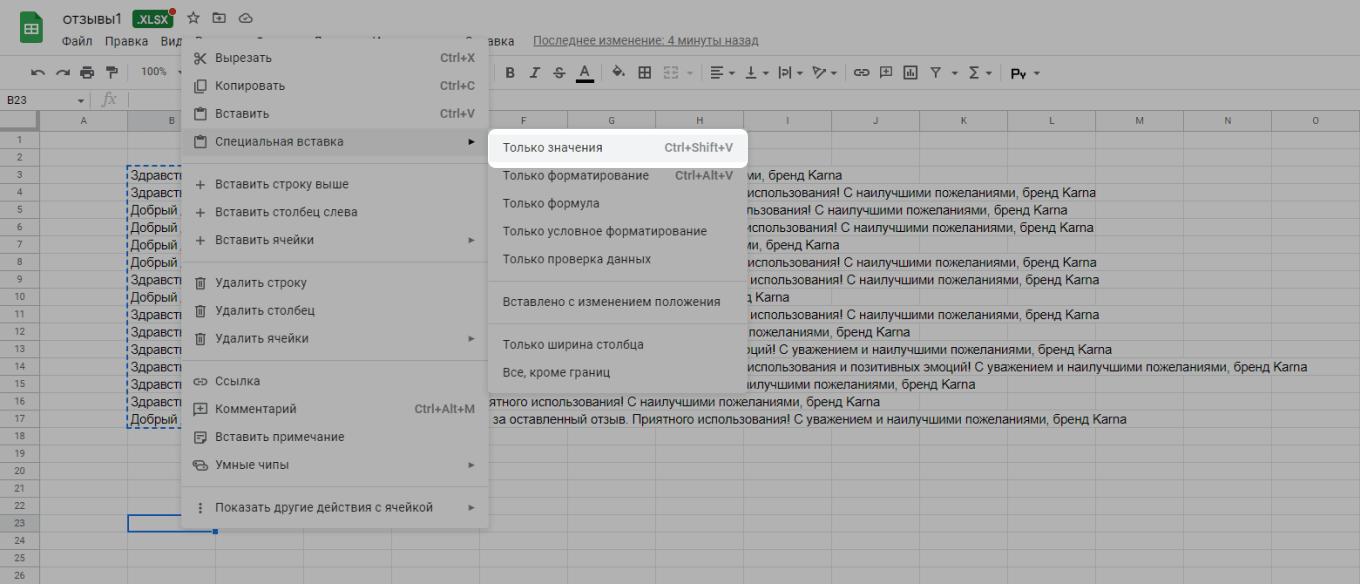Check document save status via cloud button
Screen dimensions: 1360x584
click(245, 17)
